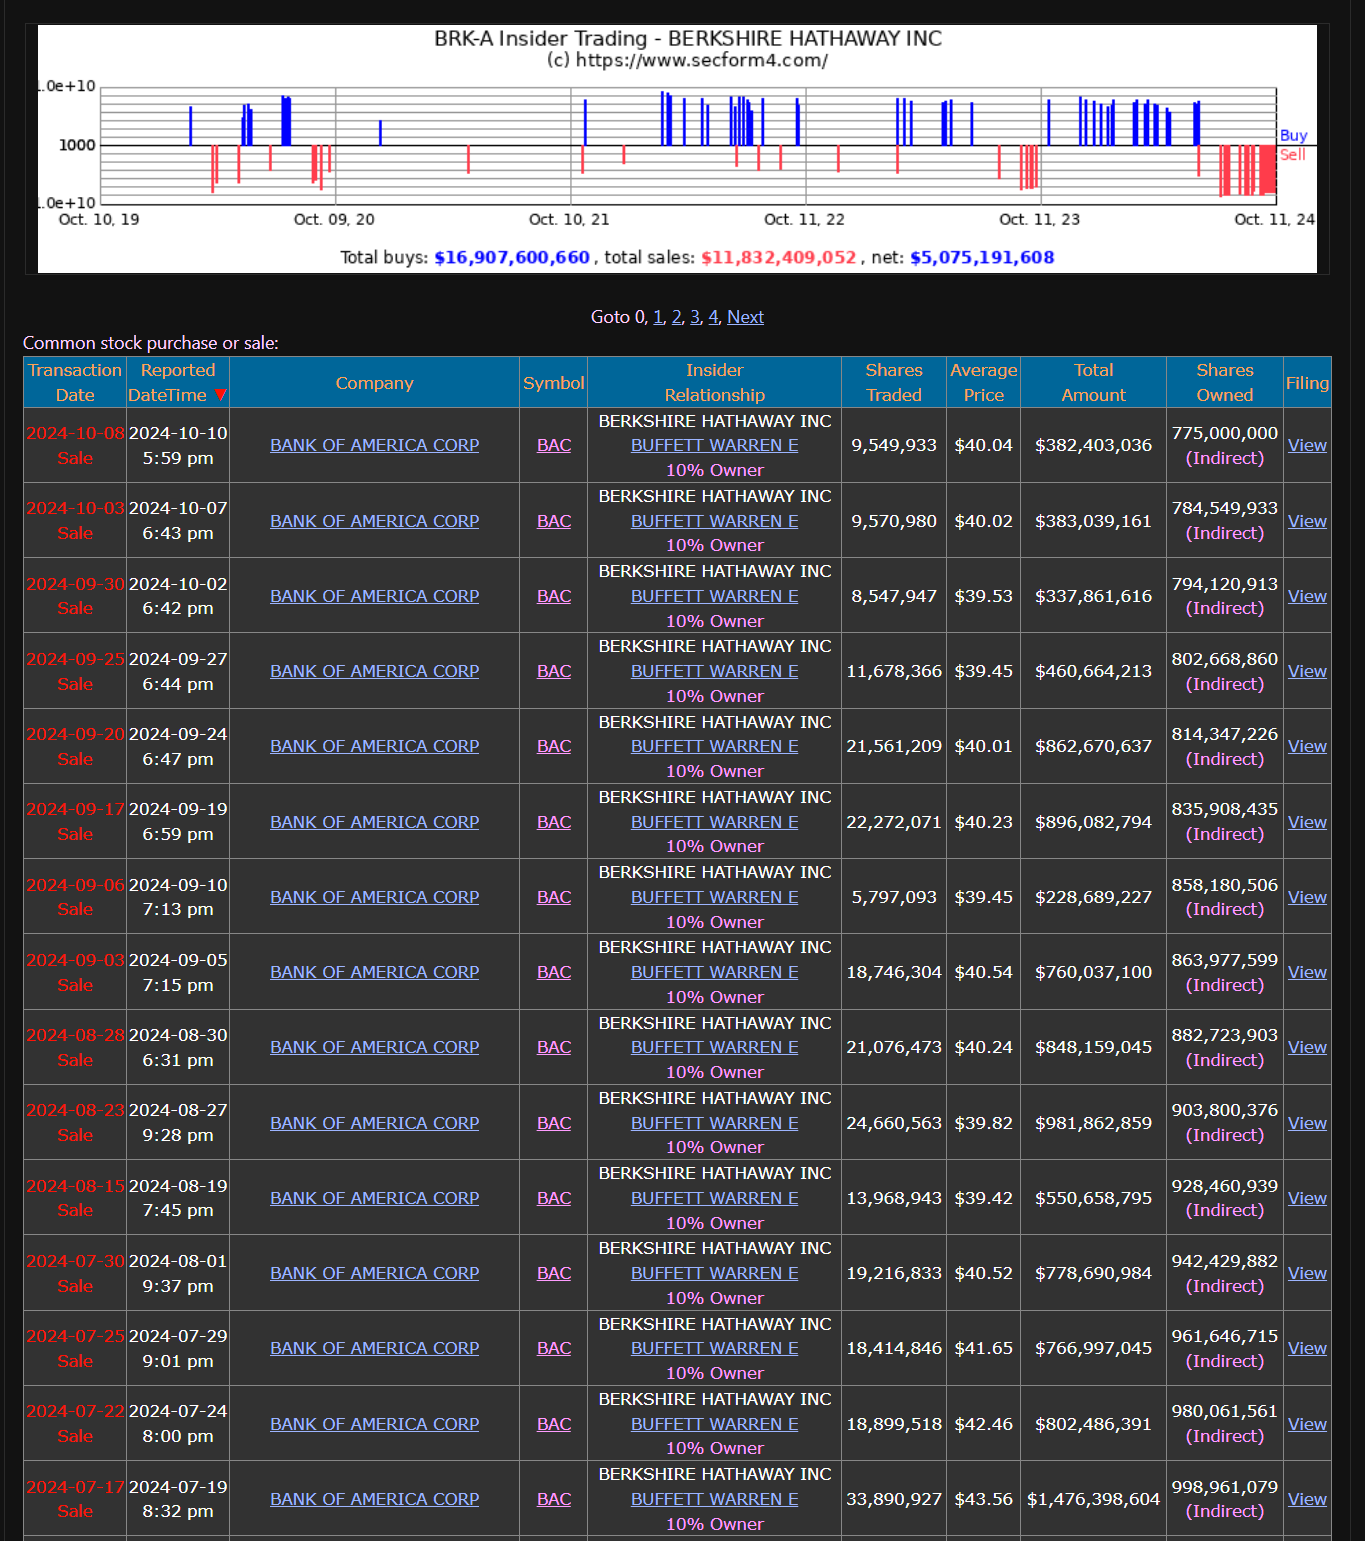
Task: Open BAC symbol link in 2024-10-03 row
Action: (554, 521)
